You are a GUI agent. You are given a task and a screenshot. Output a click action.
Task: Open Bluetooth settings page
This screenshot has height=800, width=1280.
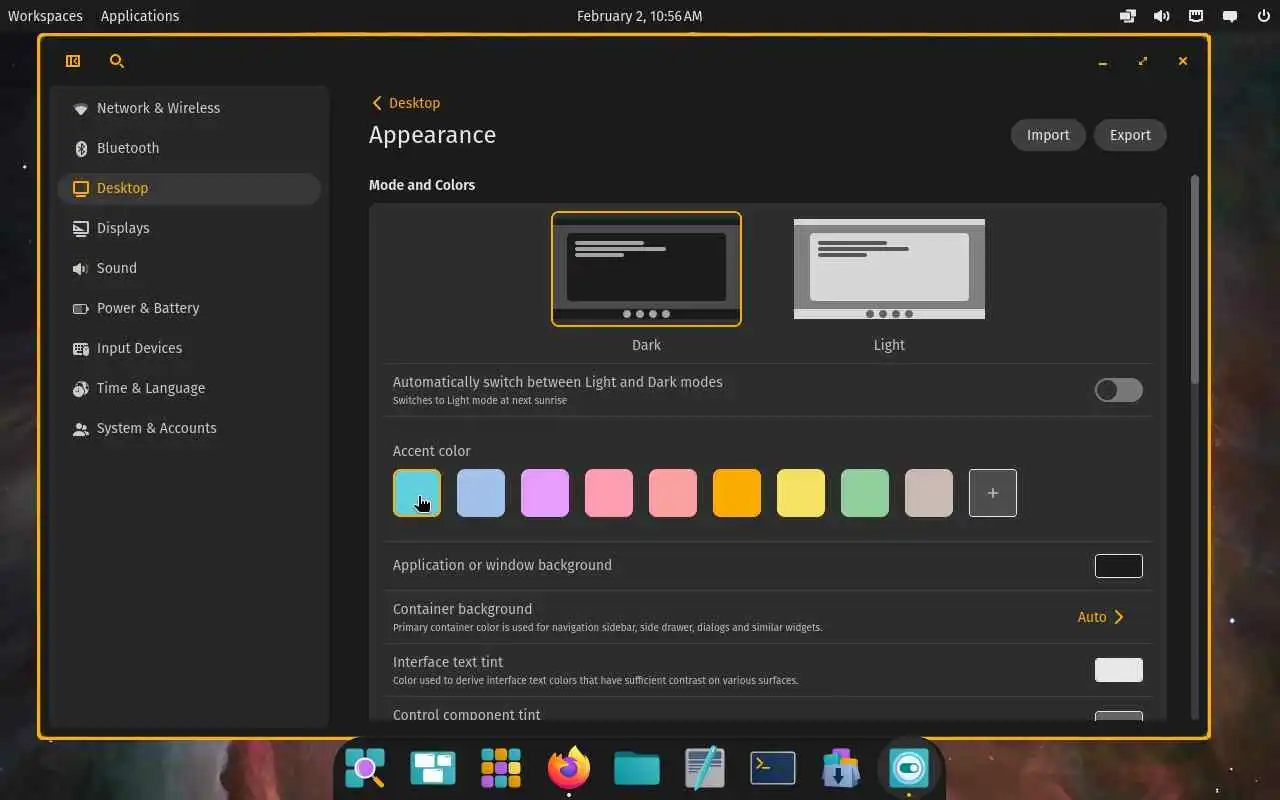coord(189,148)
